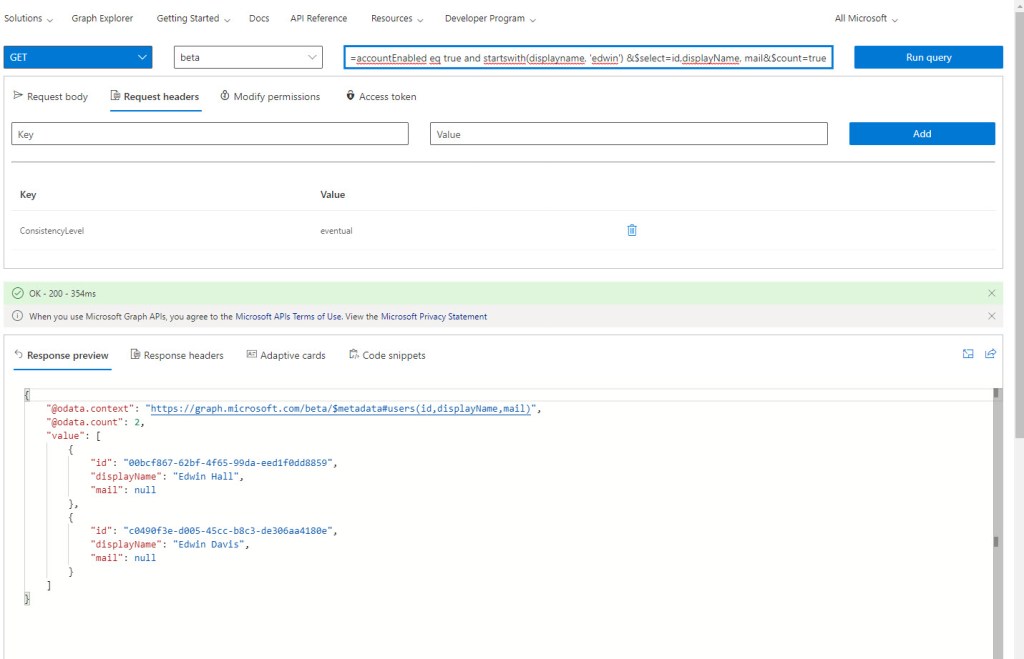Click the expand response icon
The image size is (1024, 659).
click(x=968, y=354)
